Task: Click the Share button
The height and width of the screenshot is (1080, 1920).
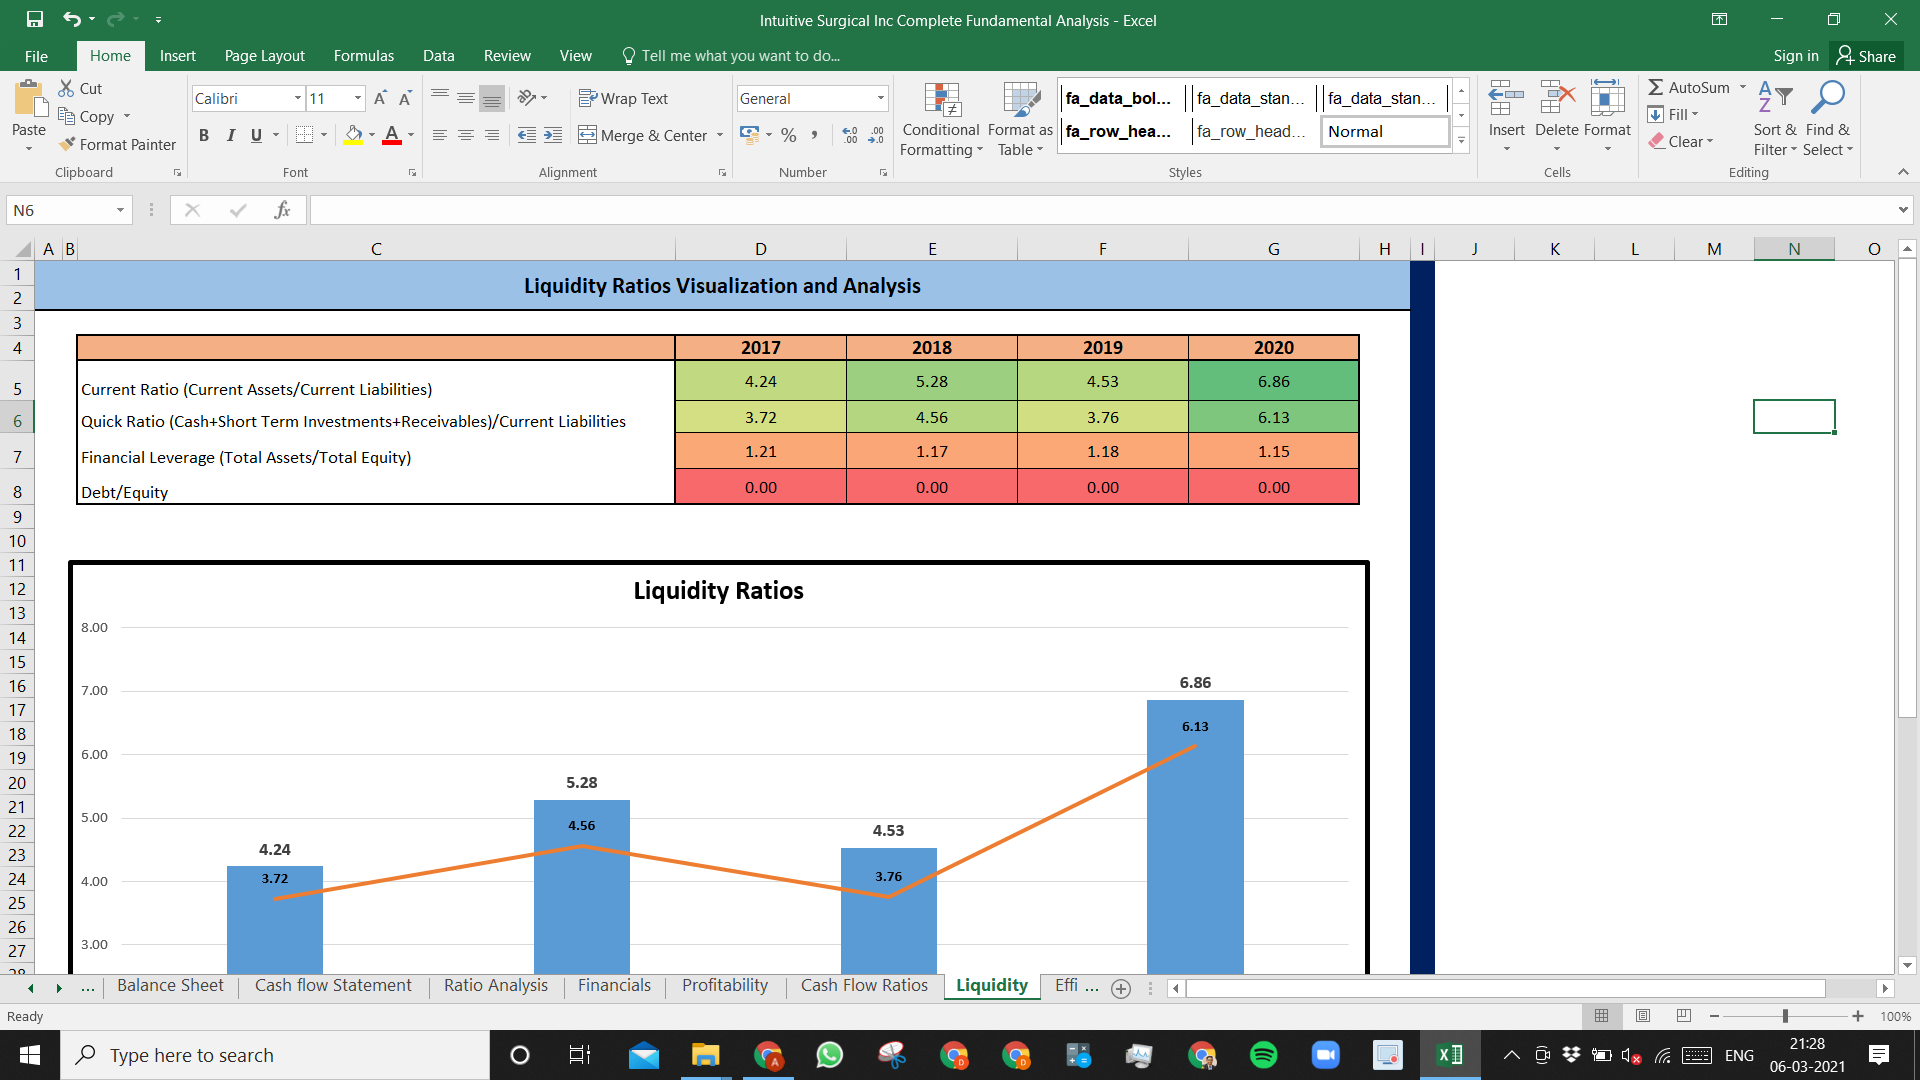Action: point(1867,56)
